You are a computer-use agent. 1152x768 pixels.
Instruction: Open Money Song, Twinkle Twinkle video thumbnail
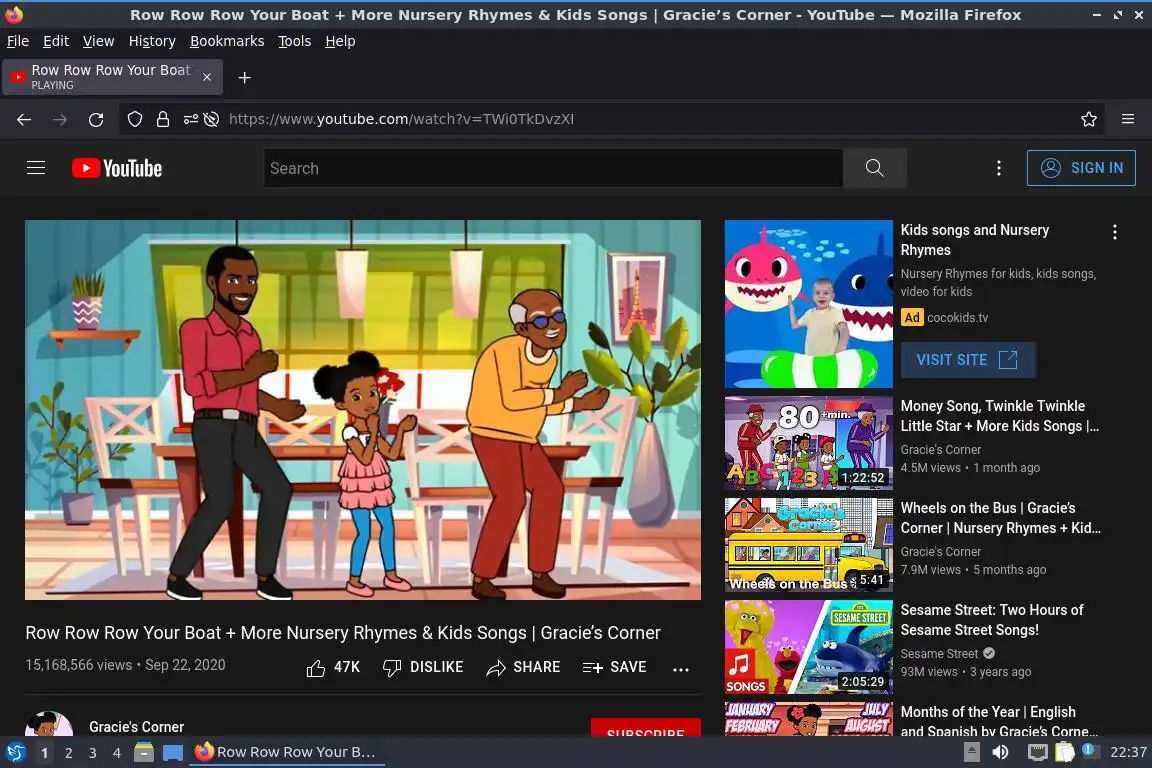[808, 443]
